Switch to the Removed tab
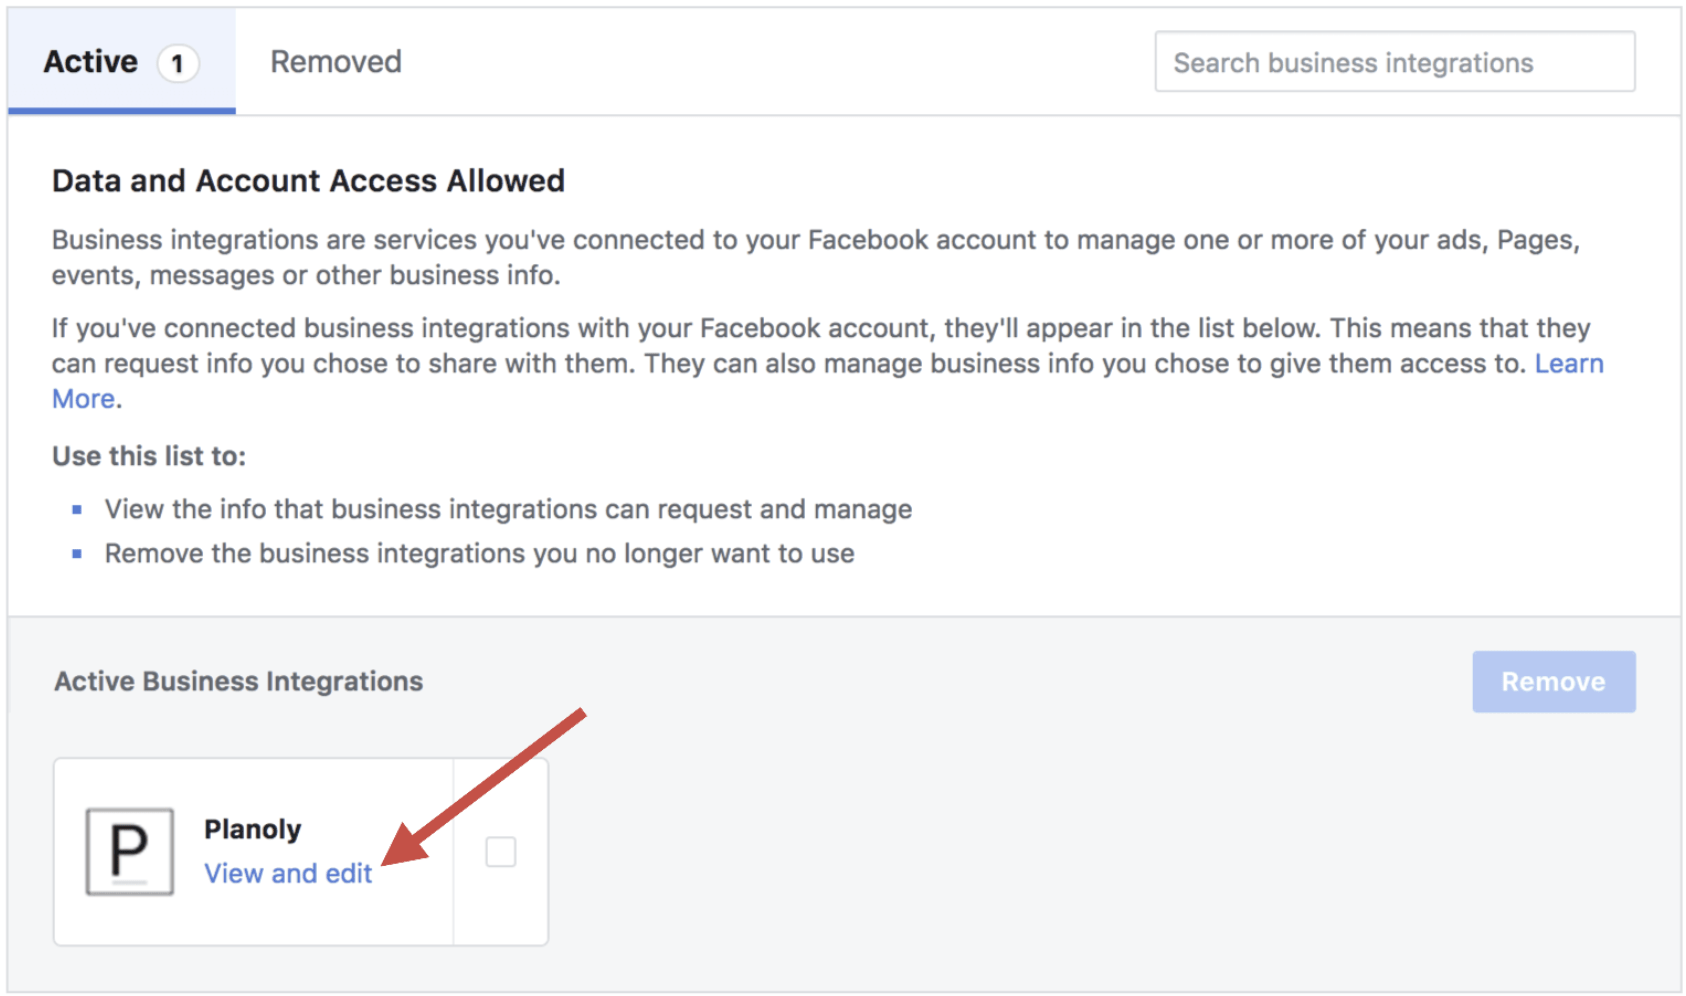 point(336,62)
